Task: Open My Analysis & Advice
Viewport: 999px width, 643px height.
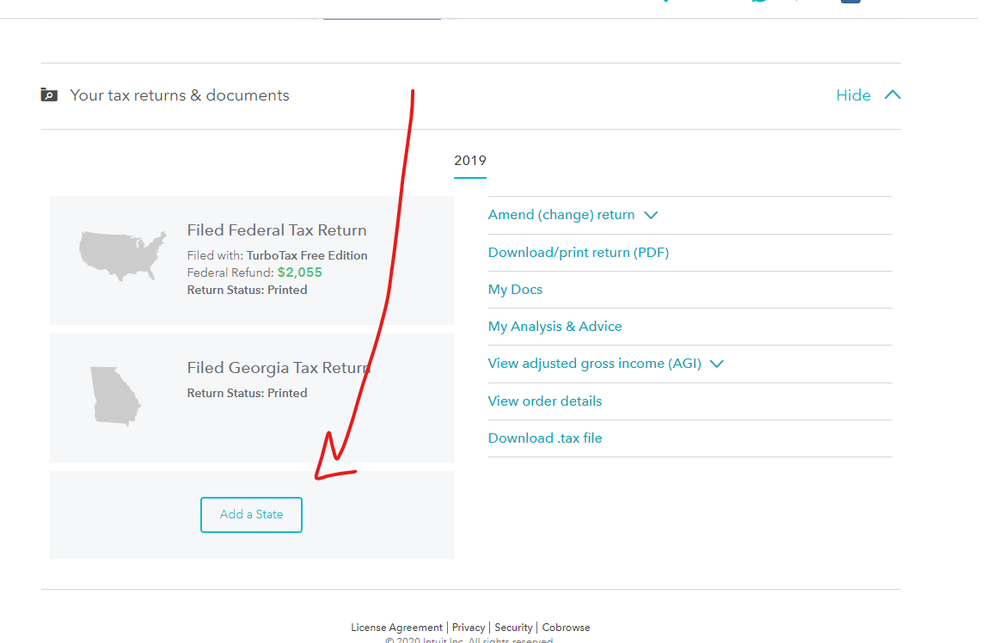Action: (555, 326)
